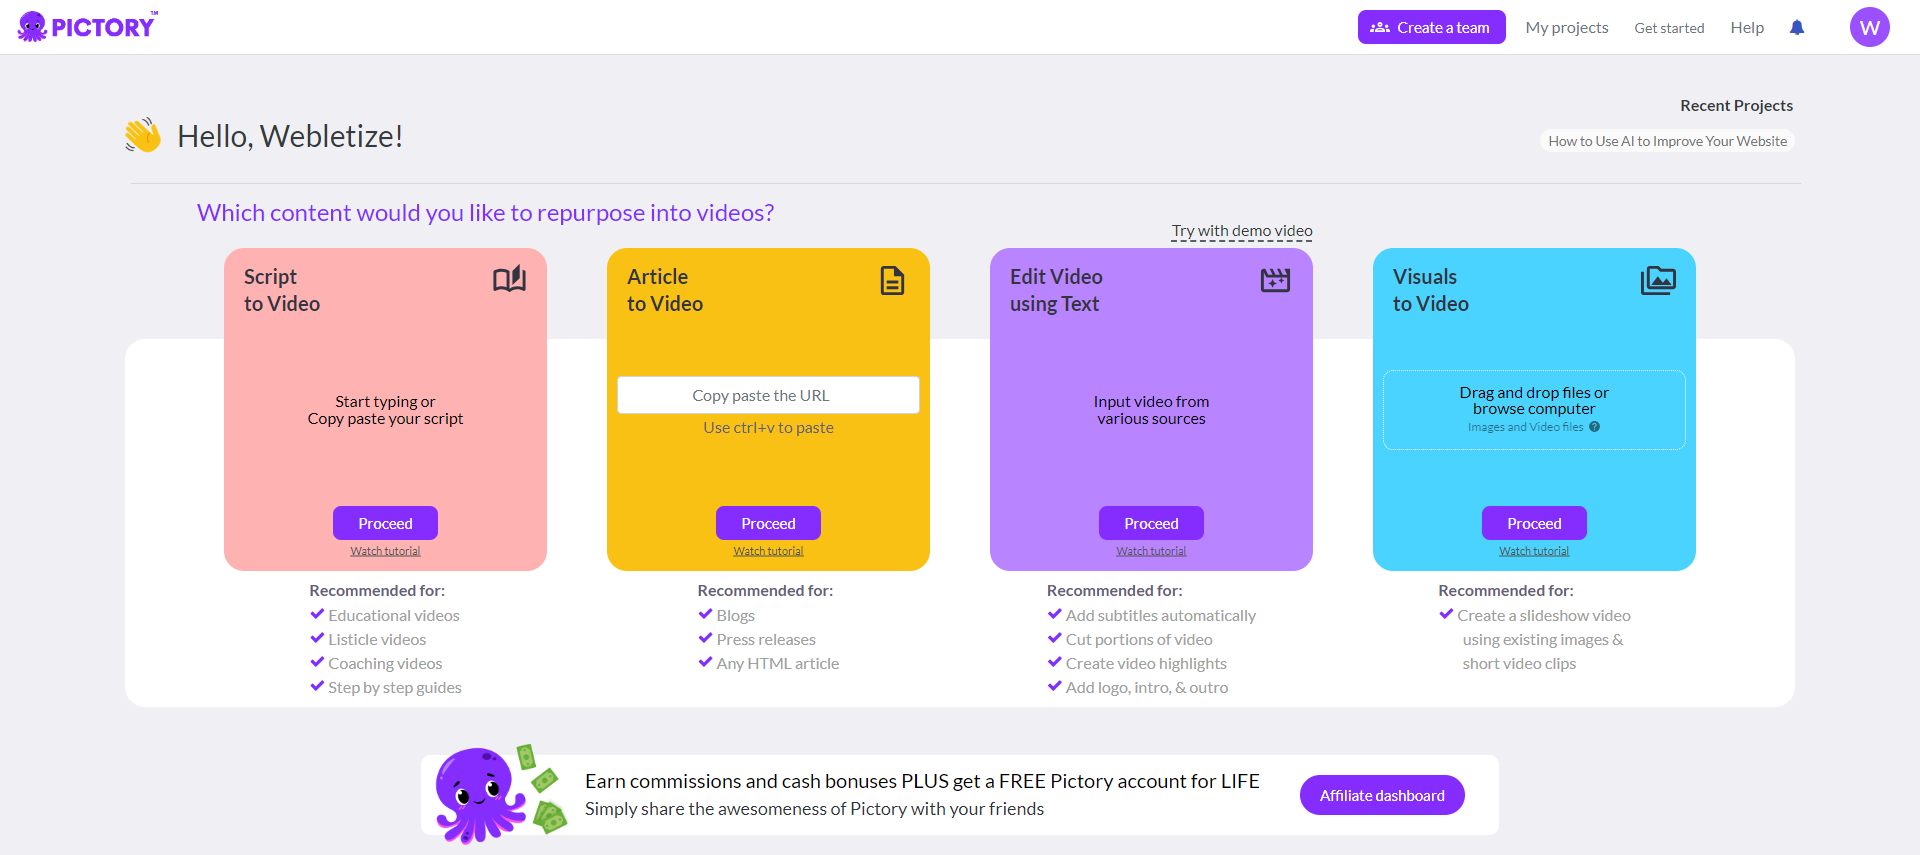Click the Pictory octopus logo
The width and height of the screenshot is (1920, 855).
(88, 27)
